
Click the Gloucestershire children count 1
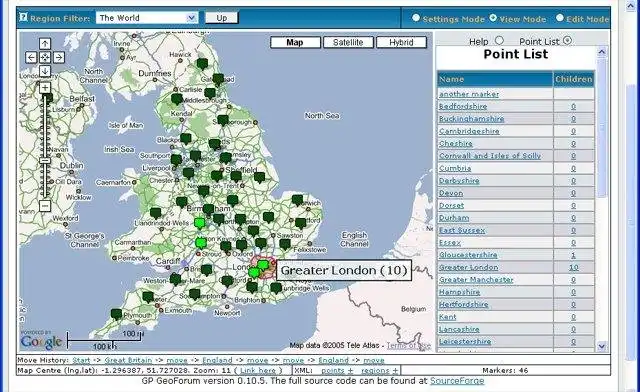click(573, 255)
